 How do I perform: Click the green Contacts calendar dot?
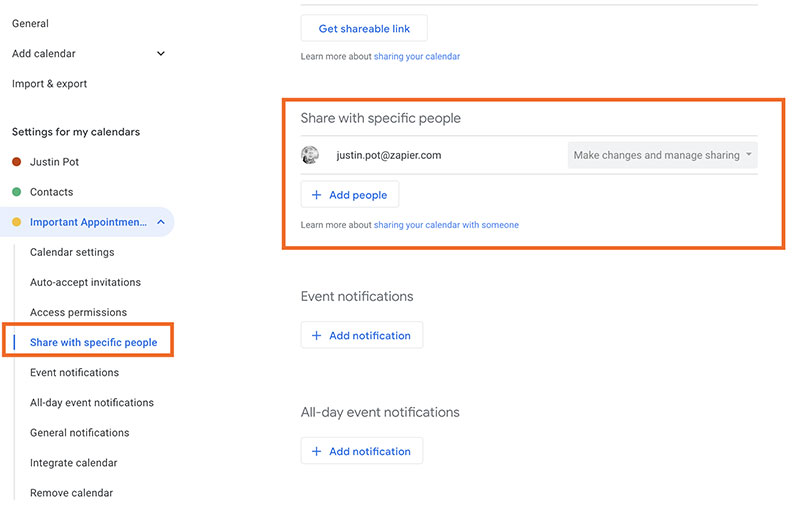click(16, 192)
